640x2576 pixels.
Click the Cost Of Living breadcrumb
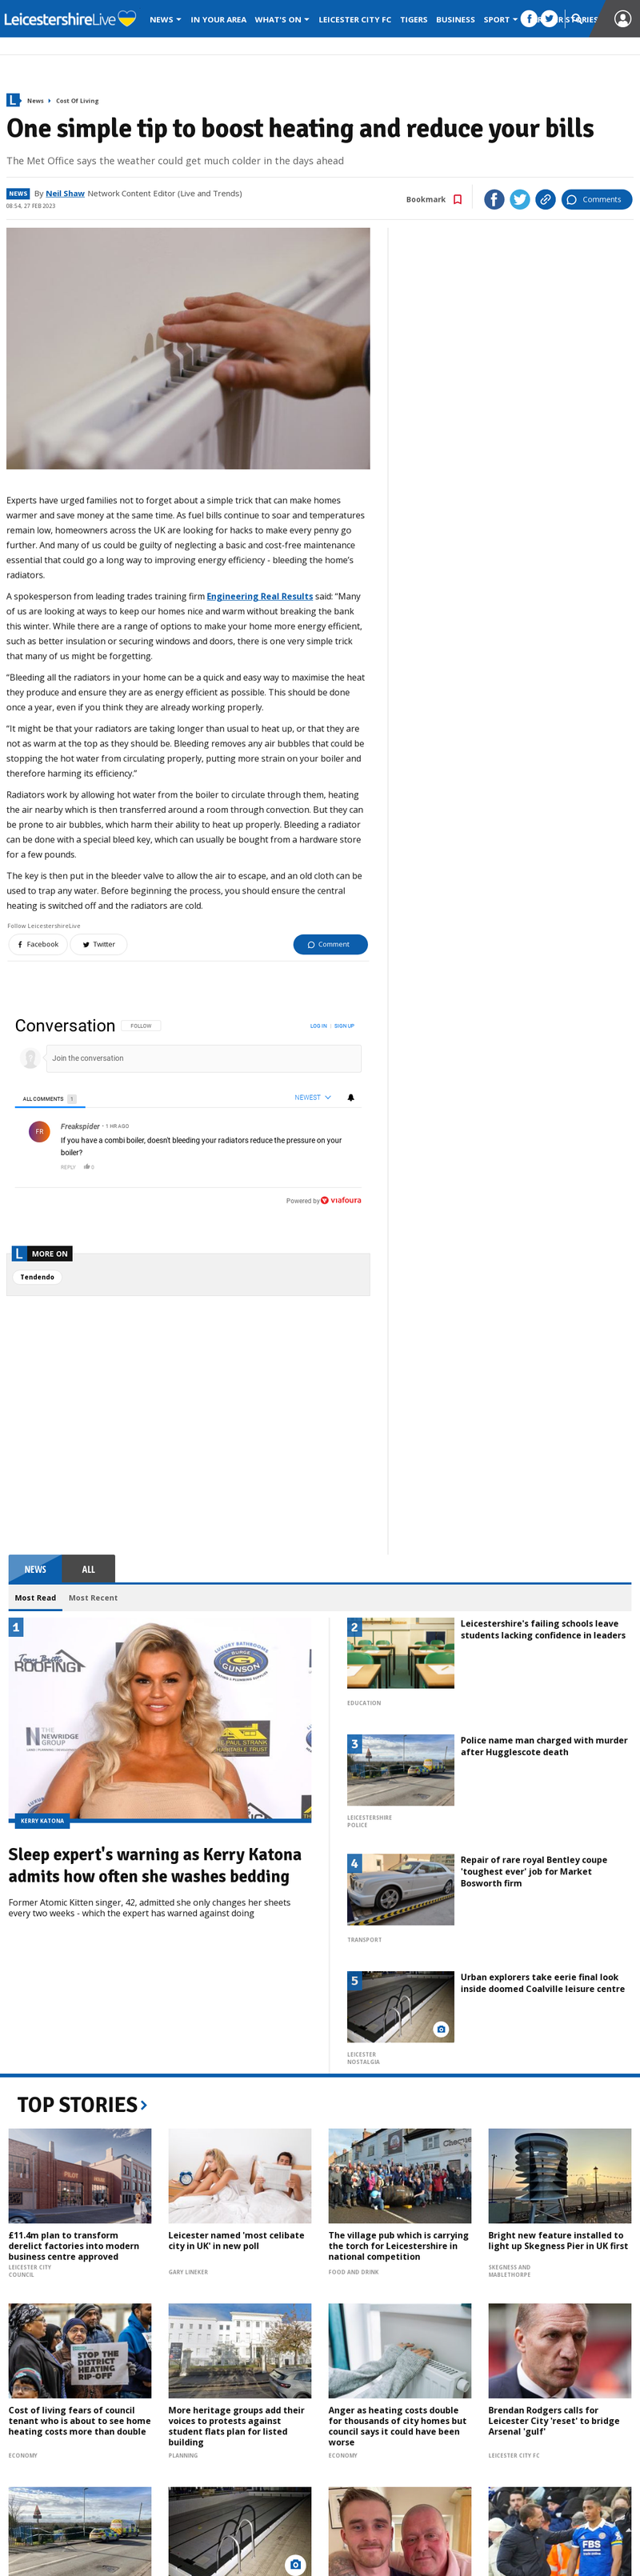[77, 101]
